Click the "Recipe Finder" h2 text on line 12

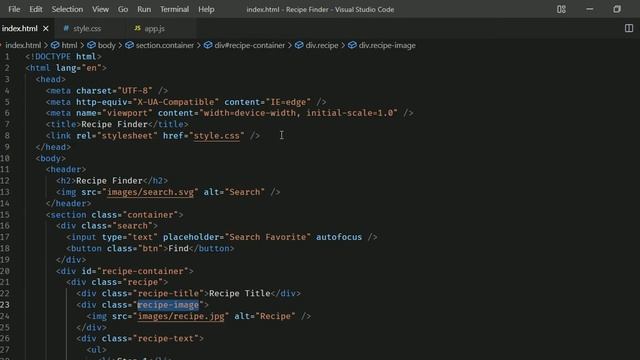pyautogui.click(x=109, y=180)
